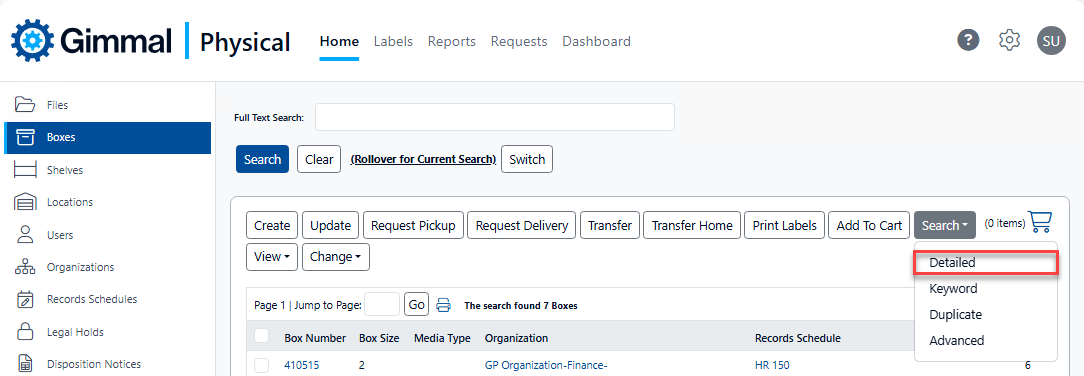Open the help question mark icon
Image resolution: width=1084 pixels, height=376 pixels.
pyautogui.click(x=968, y=40)
